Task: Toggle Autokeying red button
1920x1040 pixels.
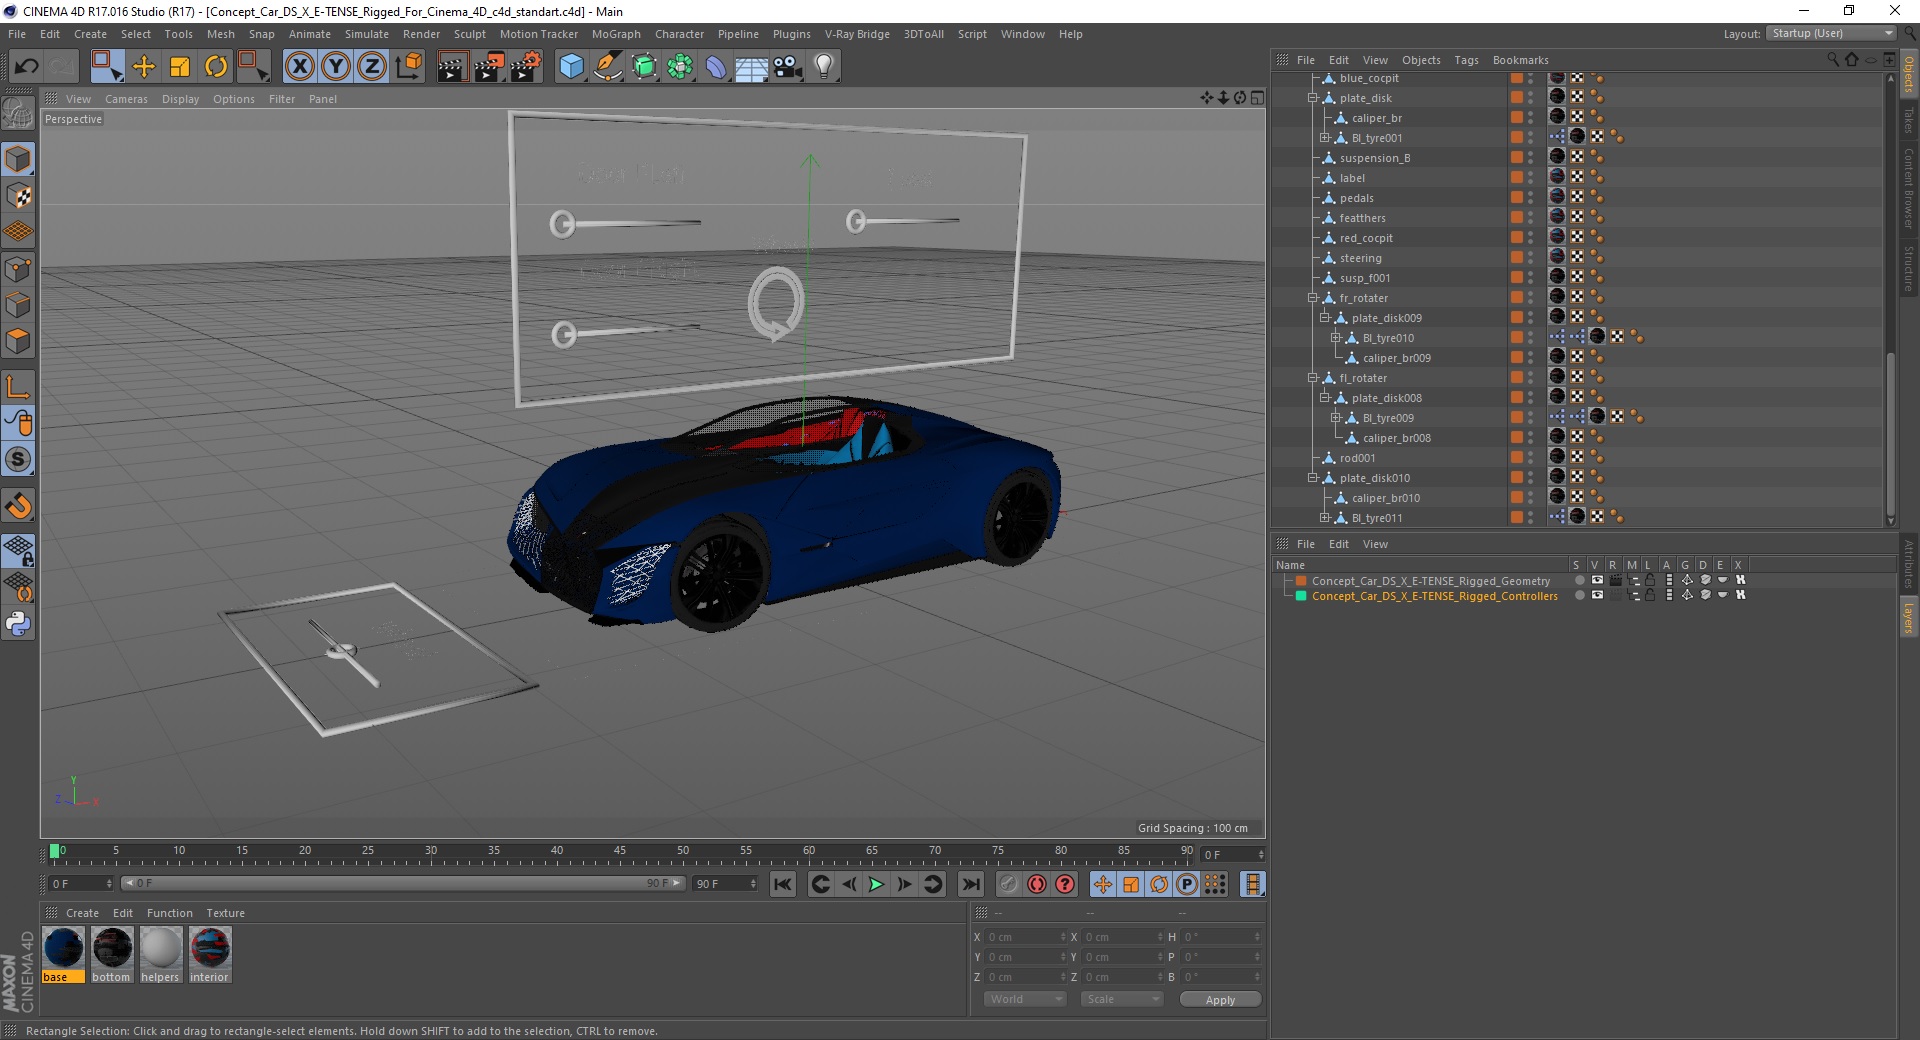Action: (x=1037, y=884)
